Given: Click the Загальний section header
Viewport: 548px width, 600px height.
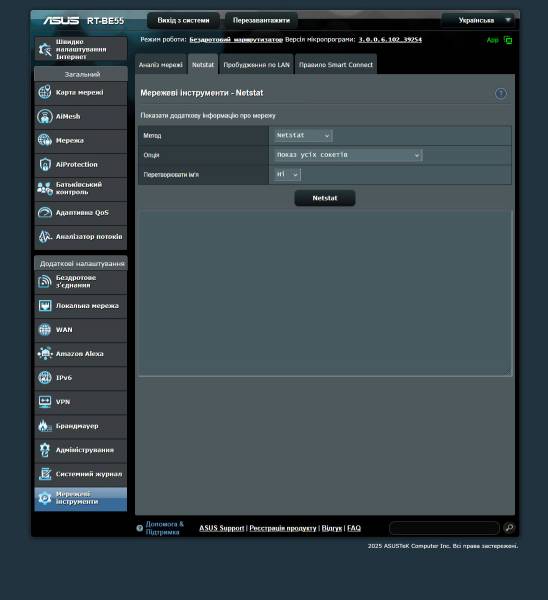Looking at the screenshot, I should (x=81, y=74).
